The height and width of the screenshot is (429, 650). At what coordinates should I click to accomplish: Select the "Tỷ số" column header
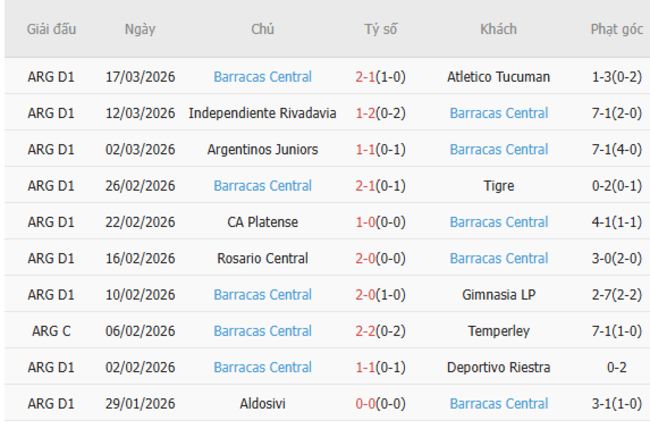(380, 29)
